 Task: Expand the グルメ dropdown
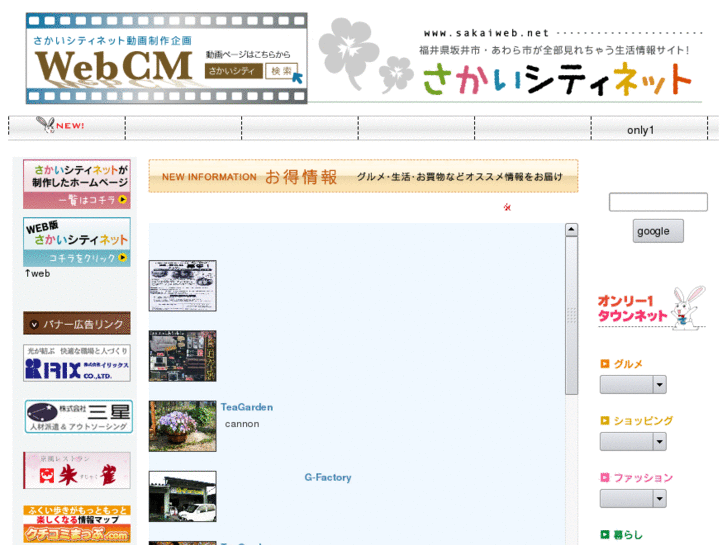(633, 385)
